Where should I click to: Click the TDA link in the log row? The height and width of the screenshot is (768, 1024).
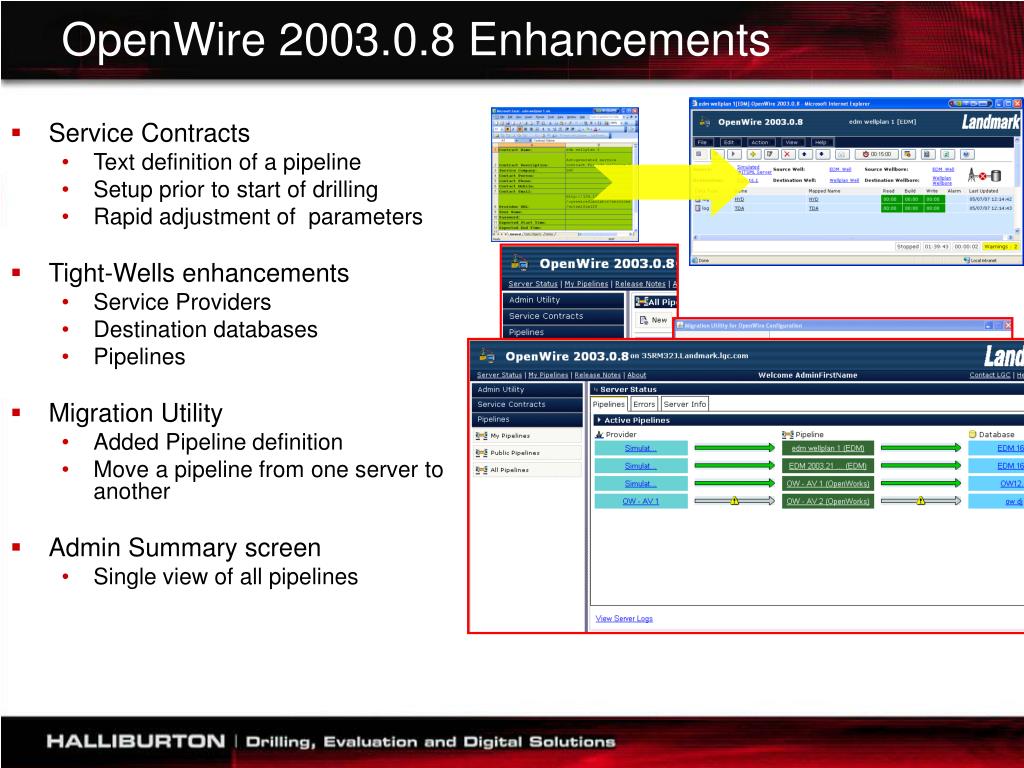(x=739, y=208)
